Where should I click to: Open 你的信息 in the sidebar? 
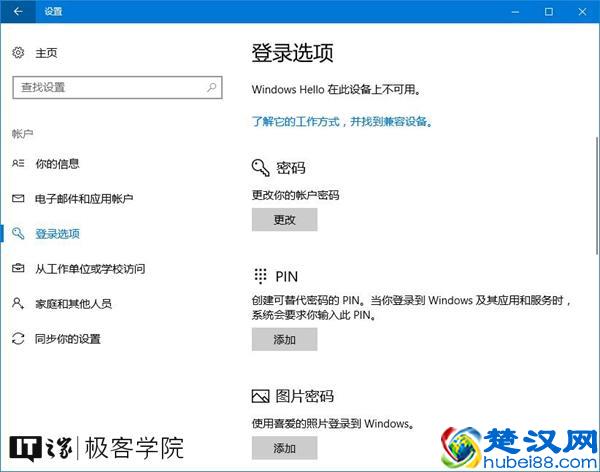[x=57, y=164]
